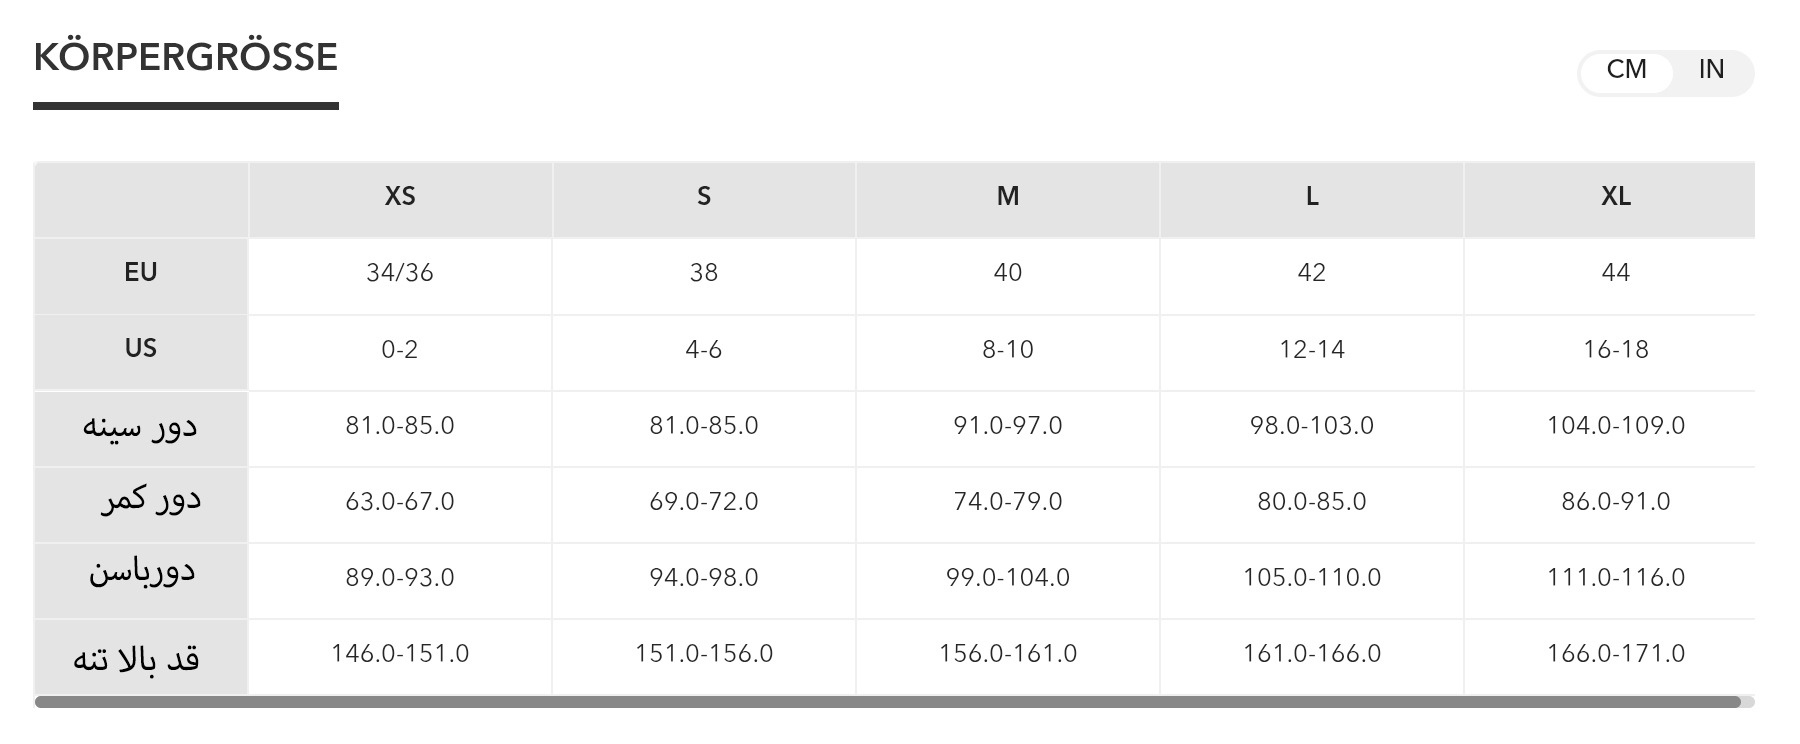Select the L size column header
Screen dimensions: 1800x744
click(1312, 197)
